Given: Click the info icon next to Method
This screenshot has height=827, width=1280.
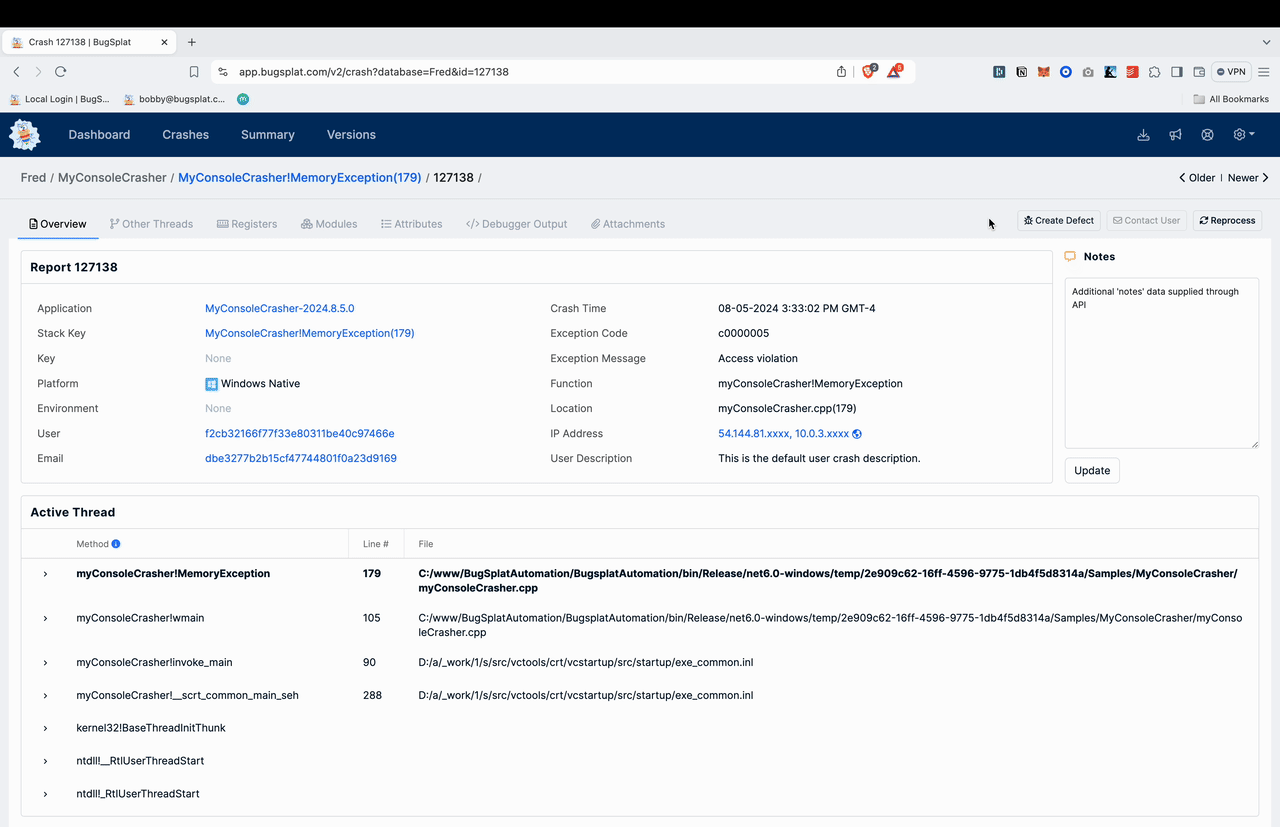Looking at the screenshot, I should click(116, 544).
